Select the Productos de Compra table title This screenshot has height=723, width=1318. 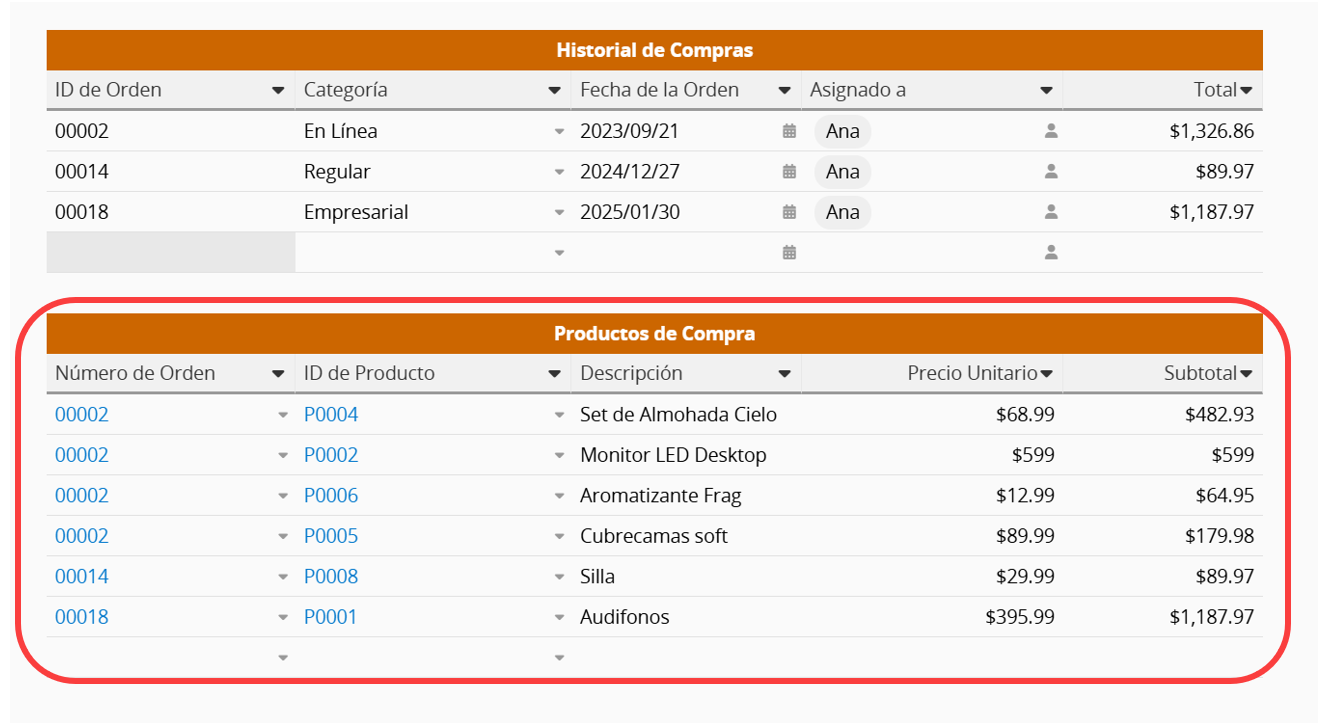tap(654, 333)
